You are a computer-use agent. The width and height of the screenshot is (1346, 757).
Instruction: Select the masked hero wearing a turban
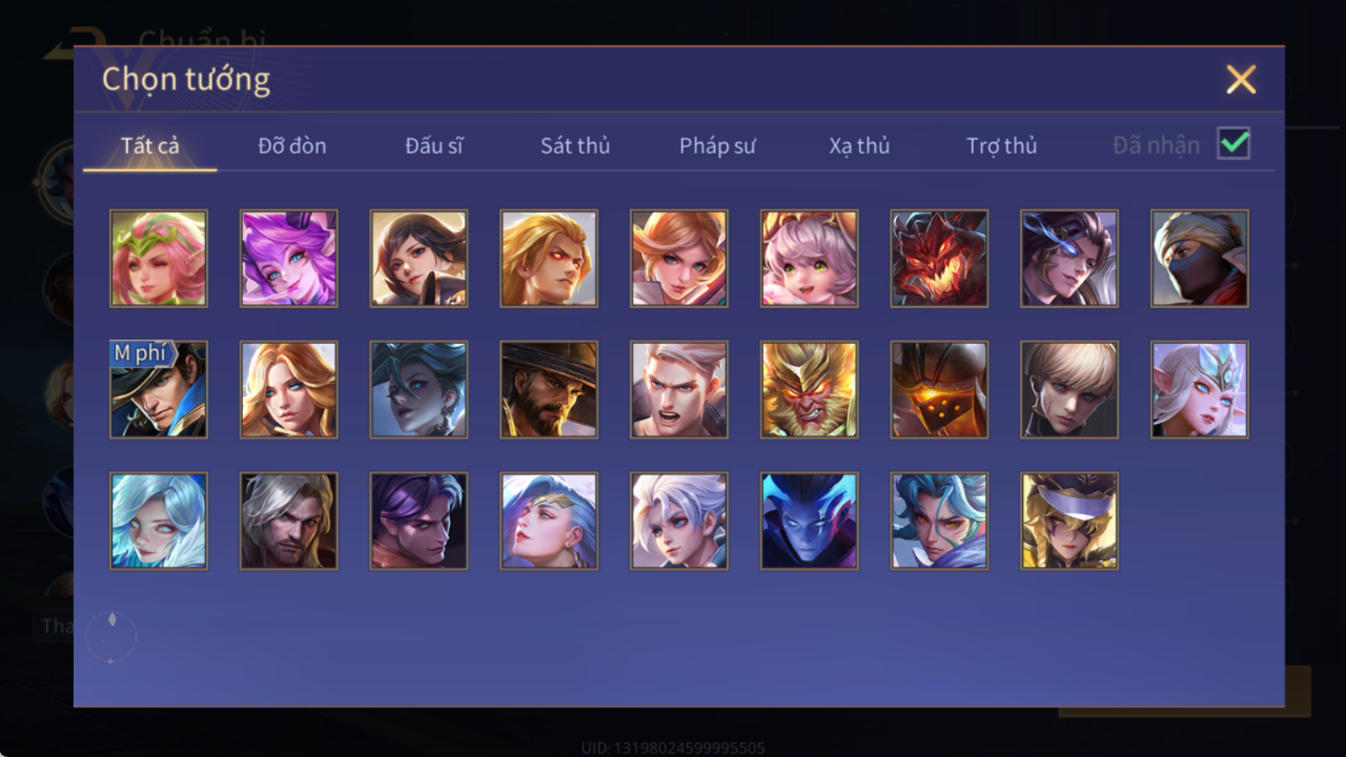(1199, 258)
